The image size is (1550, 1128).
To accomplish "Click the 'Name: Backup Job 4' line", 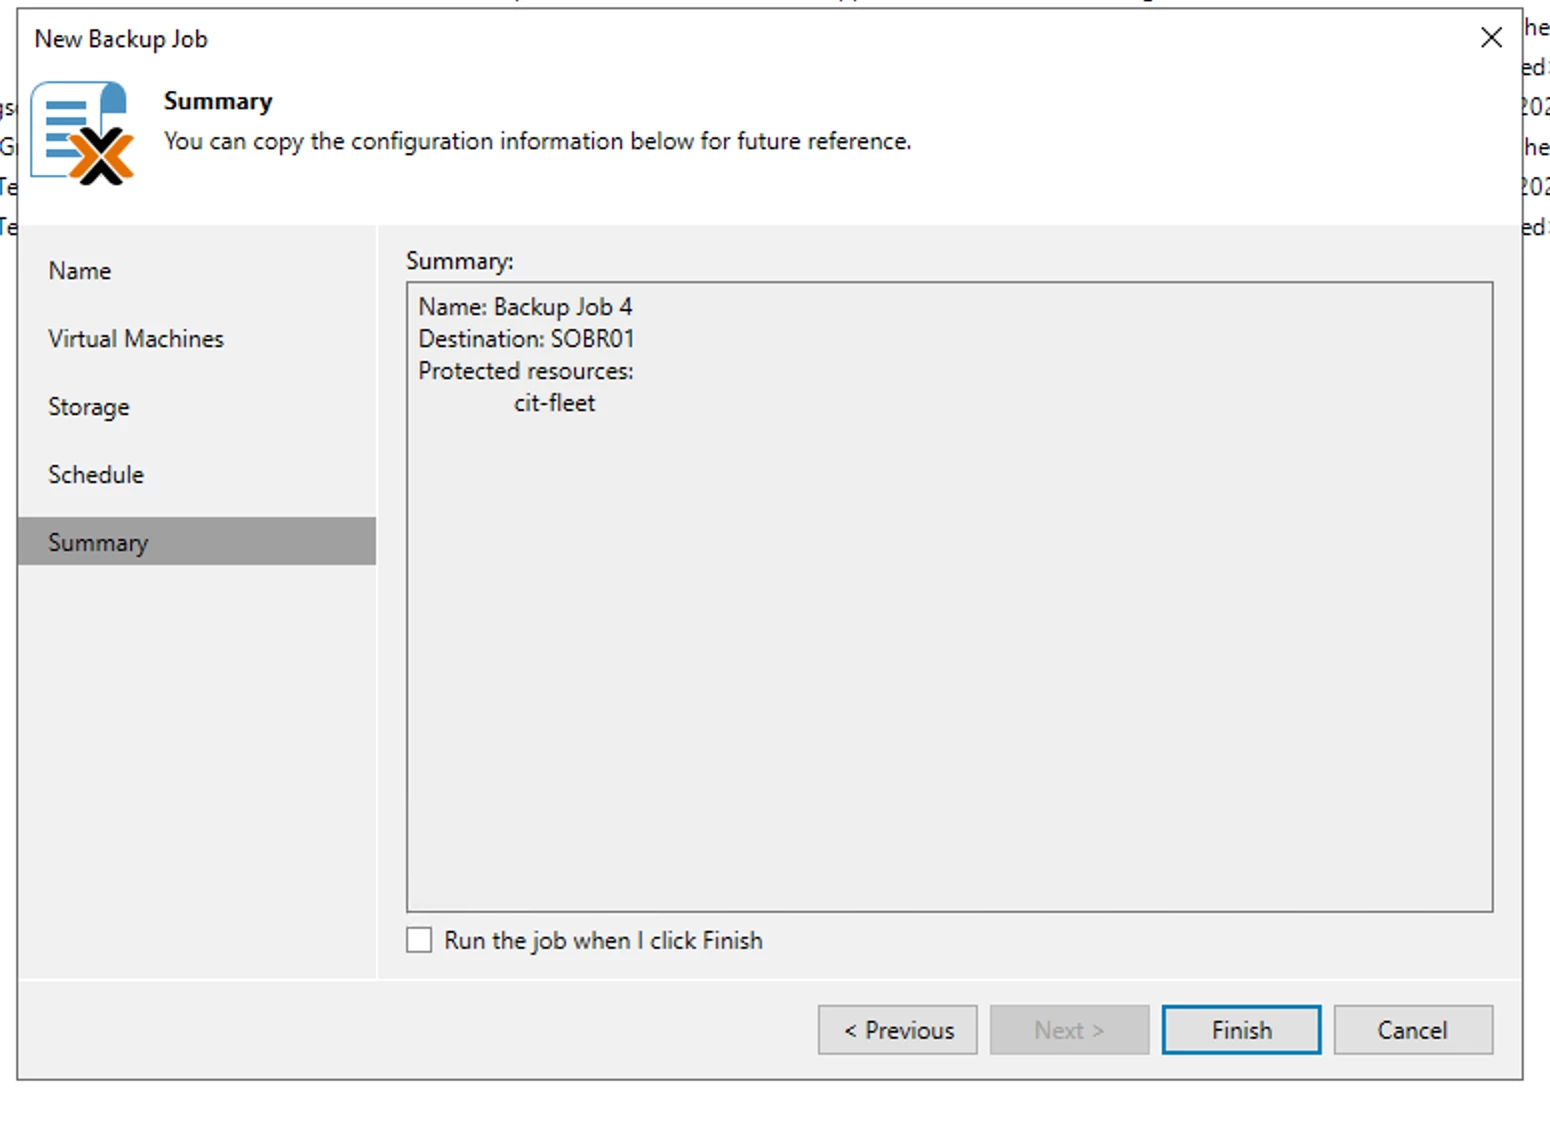I will click(x=525, y=307).
